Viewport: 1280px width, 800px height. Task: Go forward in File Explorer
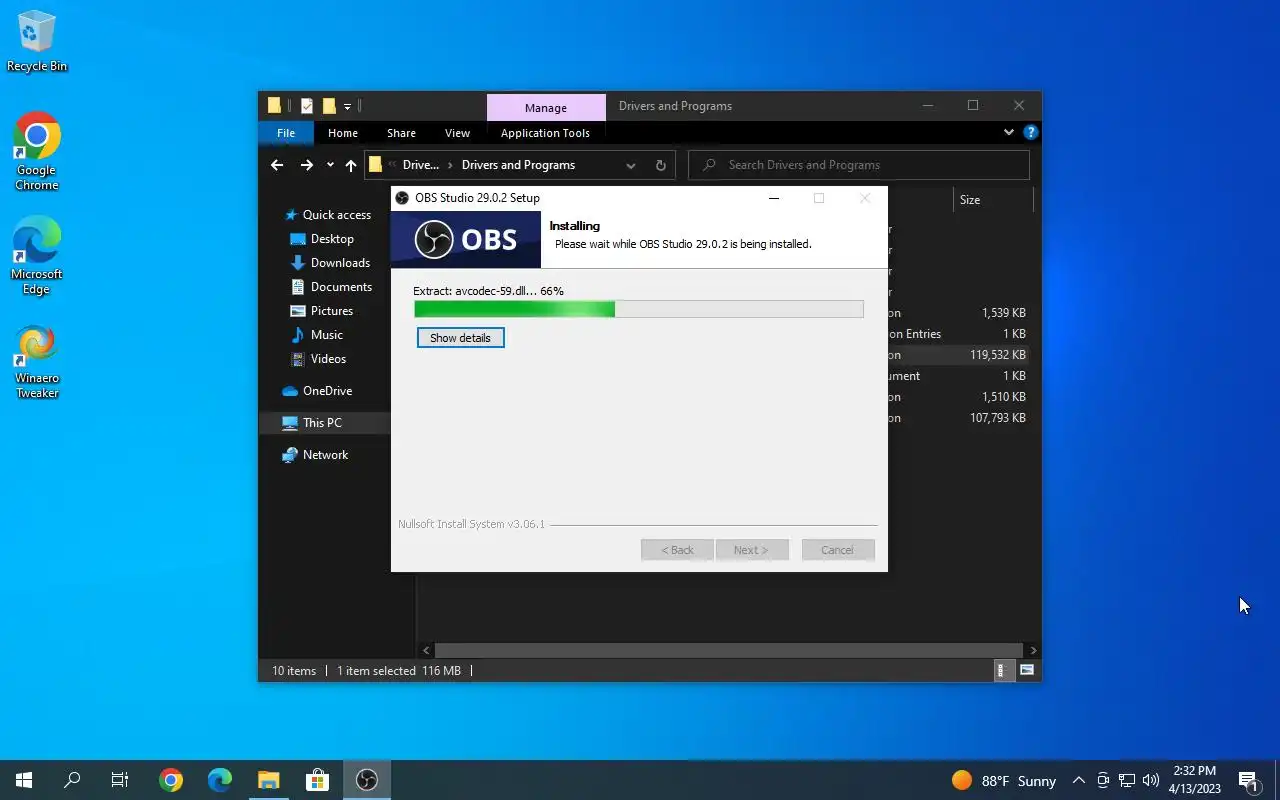coord(306,165)
